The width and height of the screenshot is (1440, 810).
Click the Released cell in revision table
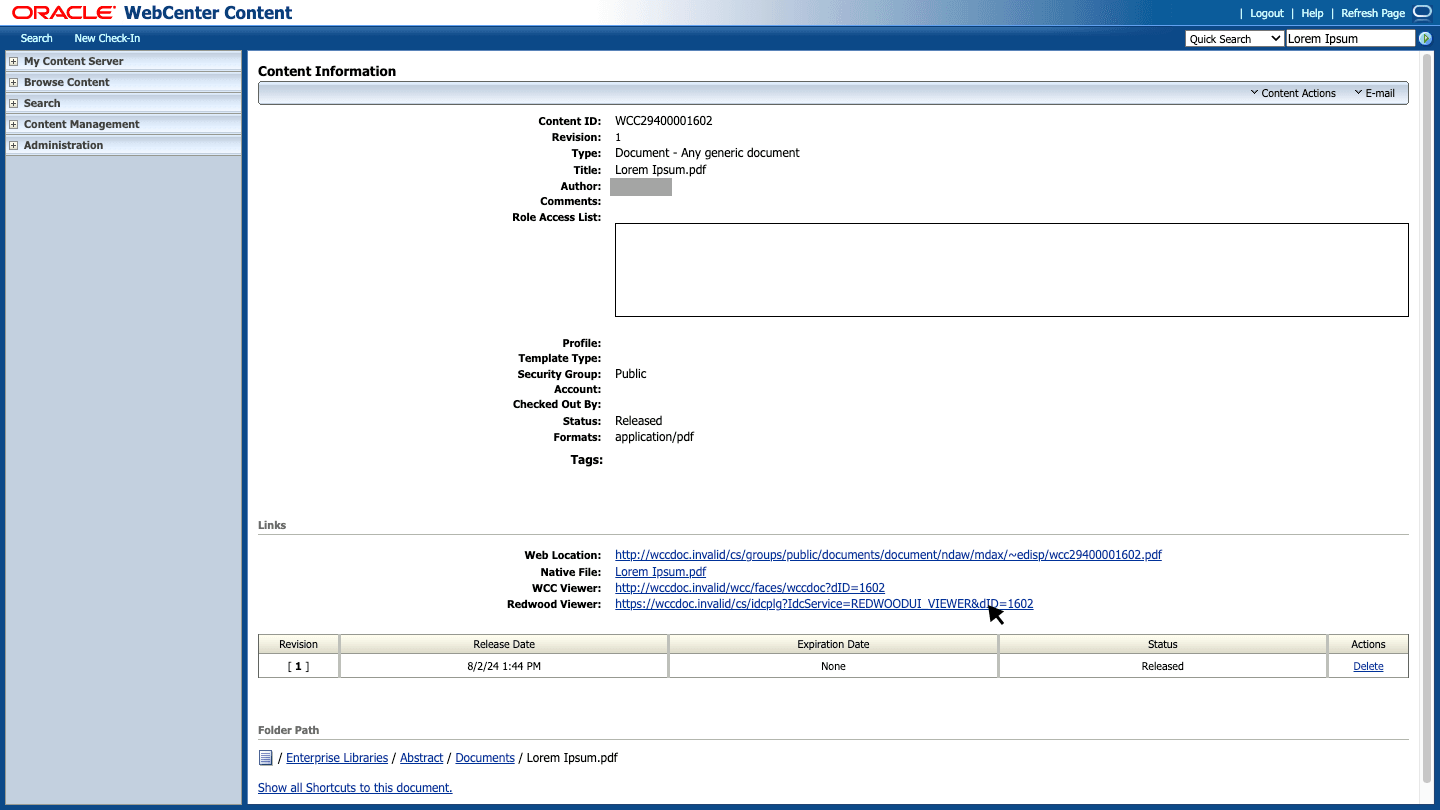click(1163, 666)
